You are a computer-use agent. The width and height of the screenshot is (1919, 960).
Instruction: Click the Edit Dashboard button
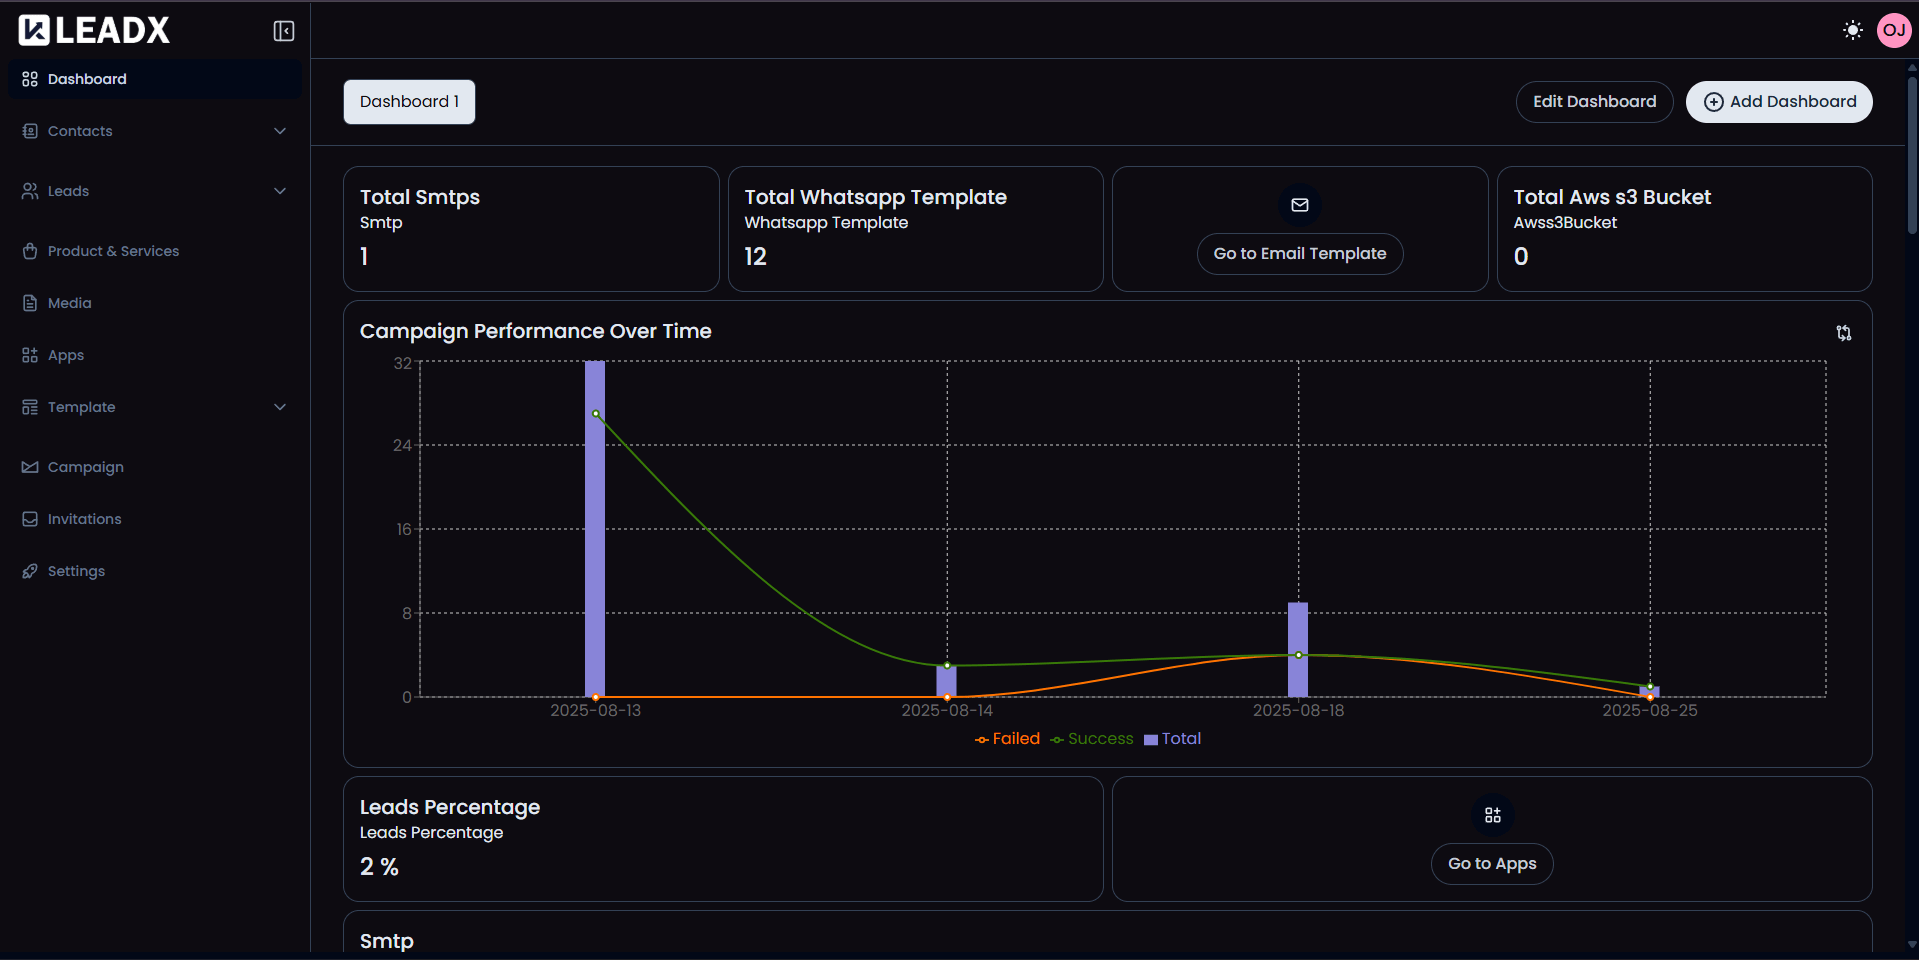point(1594,102)
